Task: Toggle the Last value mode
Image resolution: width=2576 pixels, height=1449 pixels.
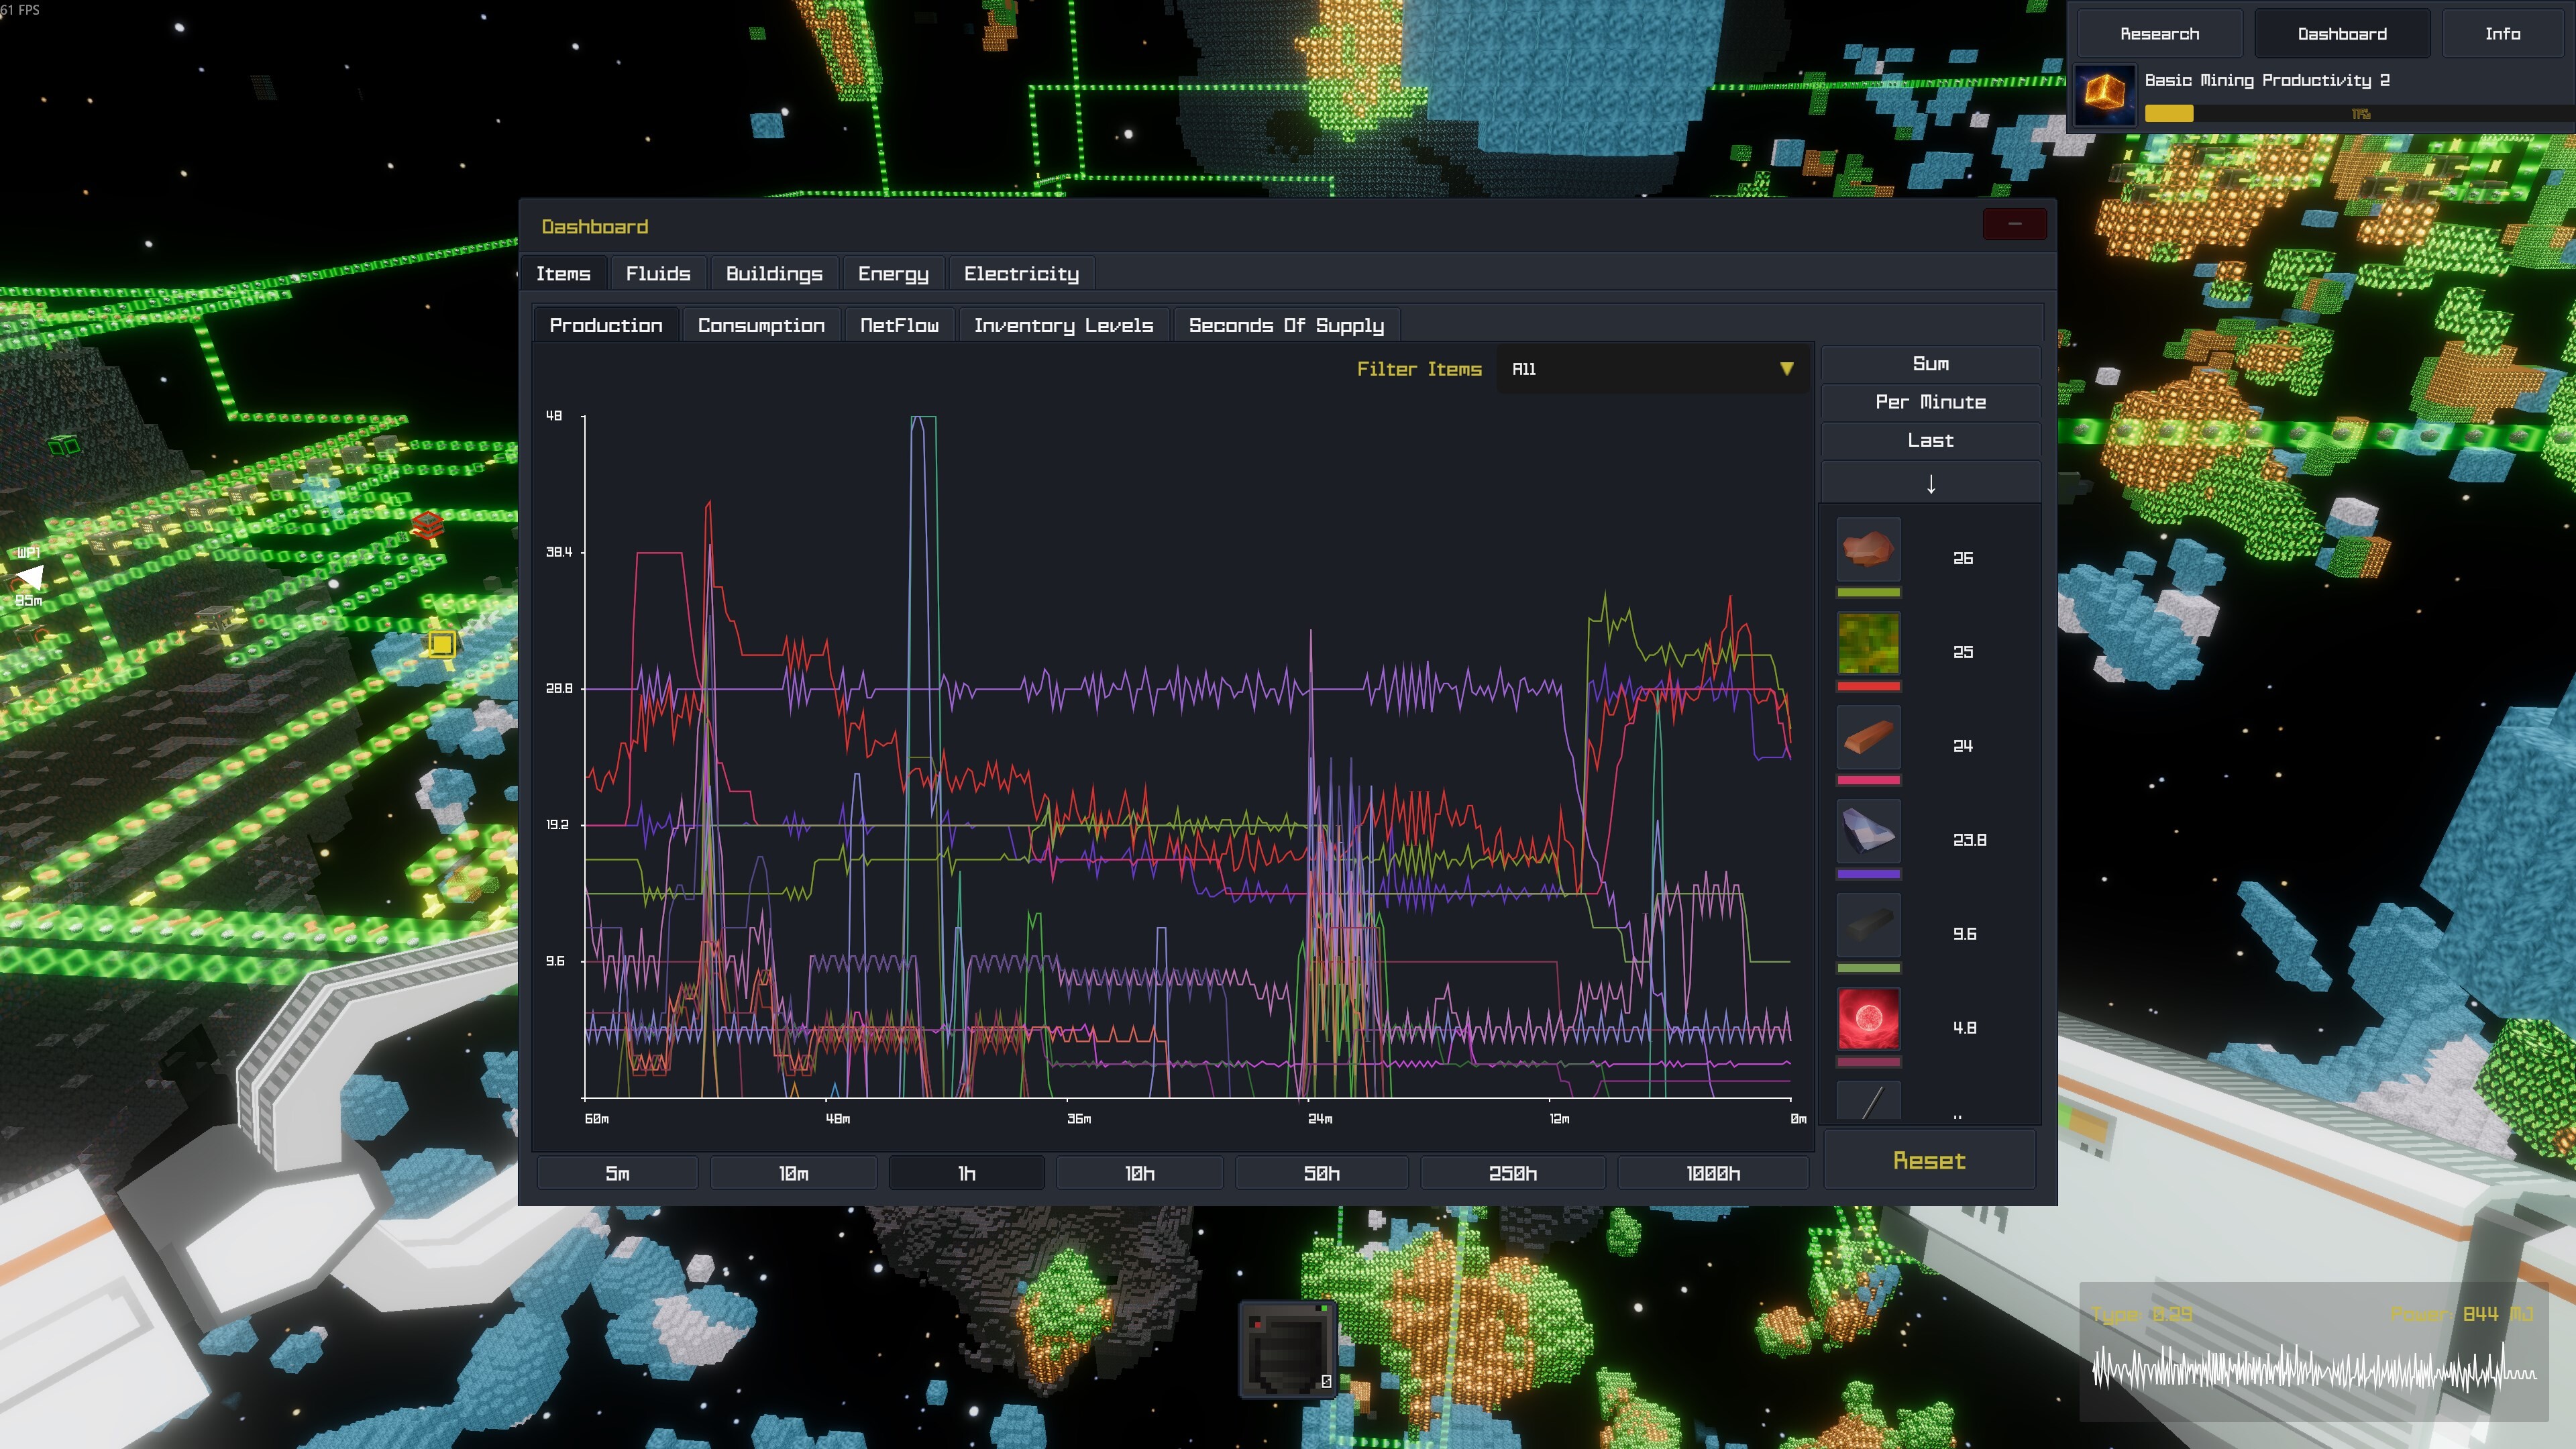Action: pyautogui.click(x=1929, y=440)
